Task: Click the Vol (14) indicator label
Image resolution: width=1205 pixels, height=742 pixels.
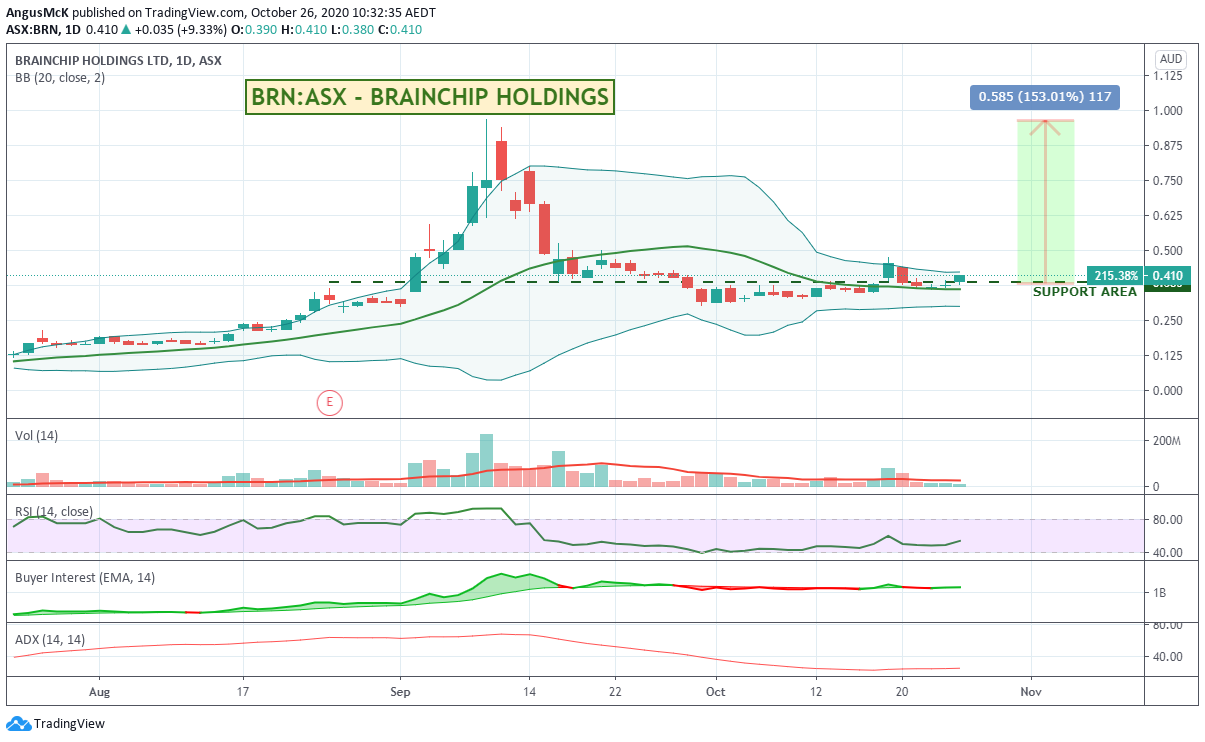Action: 38,435
